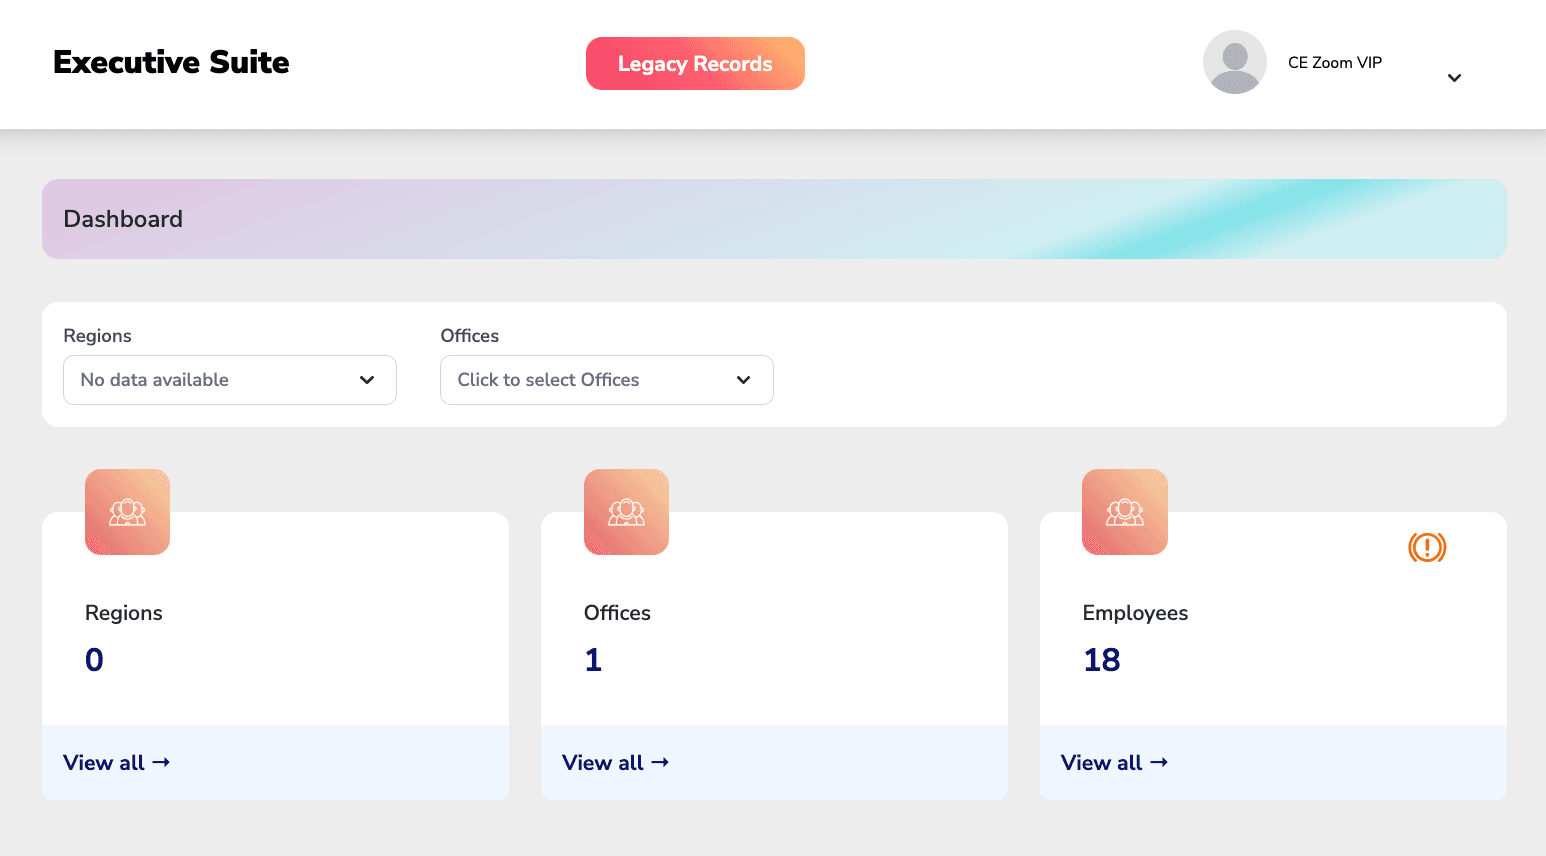View all employees link
The image size is (1546, 856).
pos(1101,763)
